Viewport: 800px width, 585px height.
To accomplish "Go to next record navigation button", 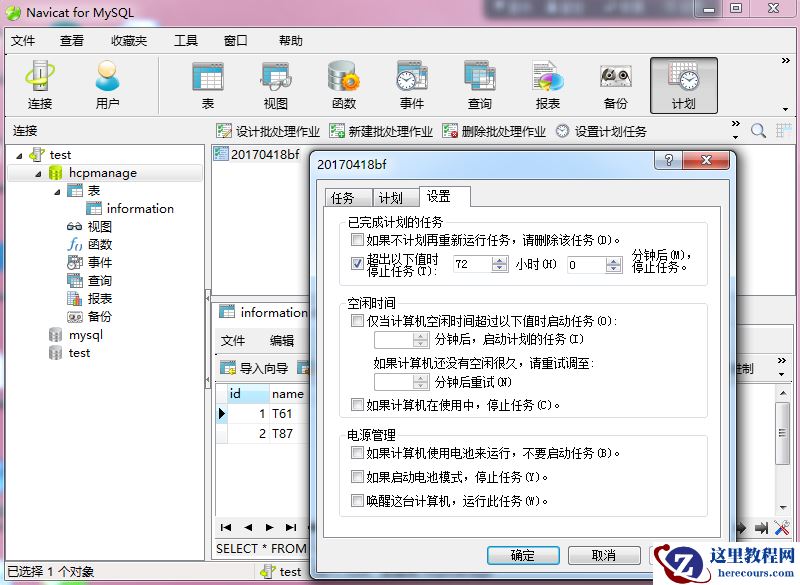I will point(269,527).
